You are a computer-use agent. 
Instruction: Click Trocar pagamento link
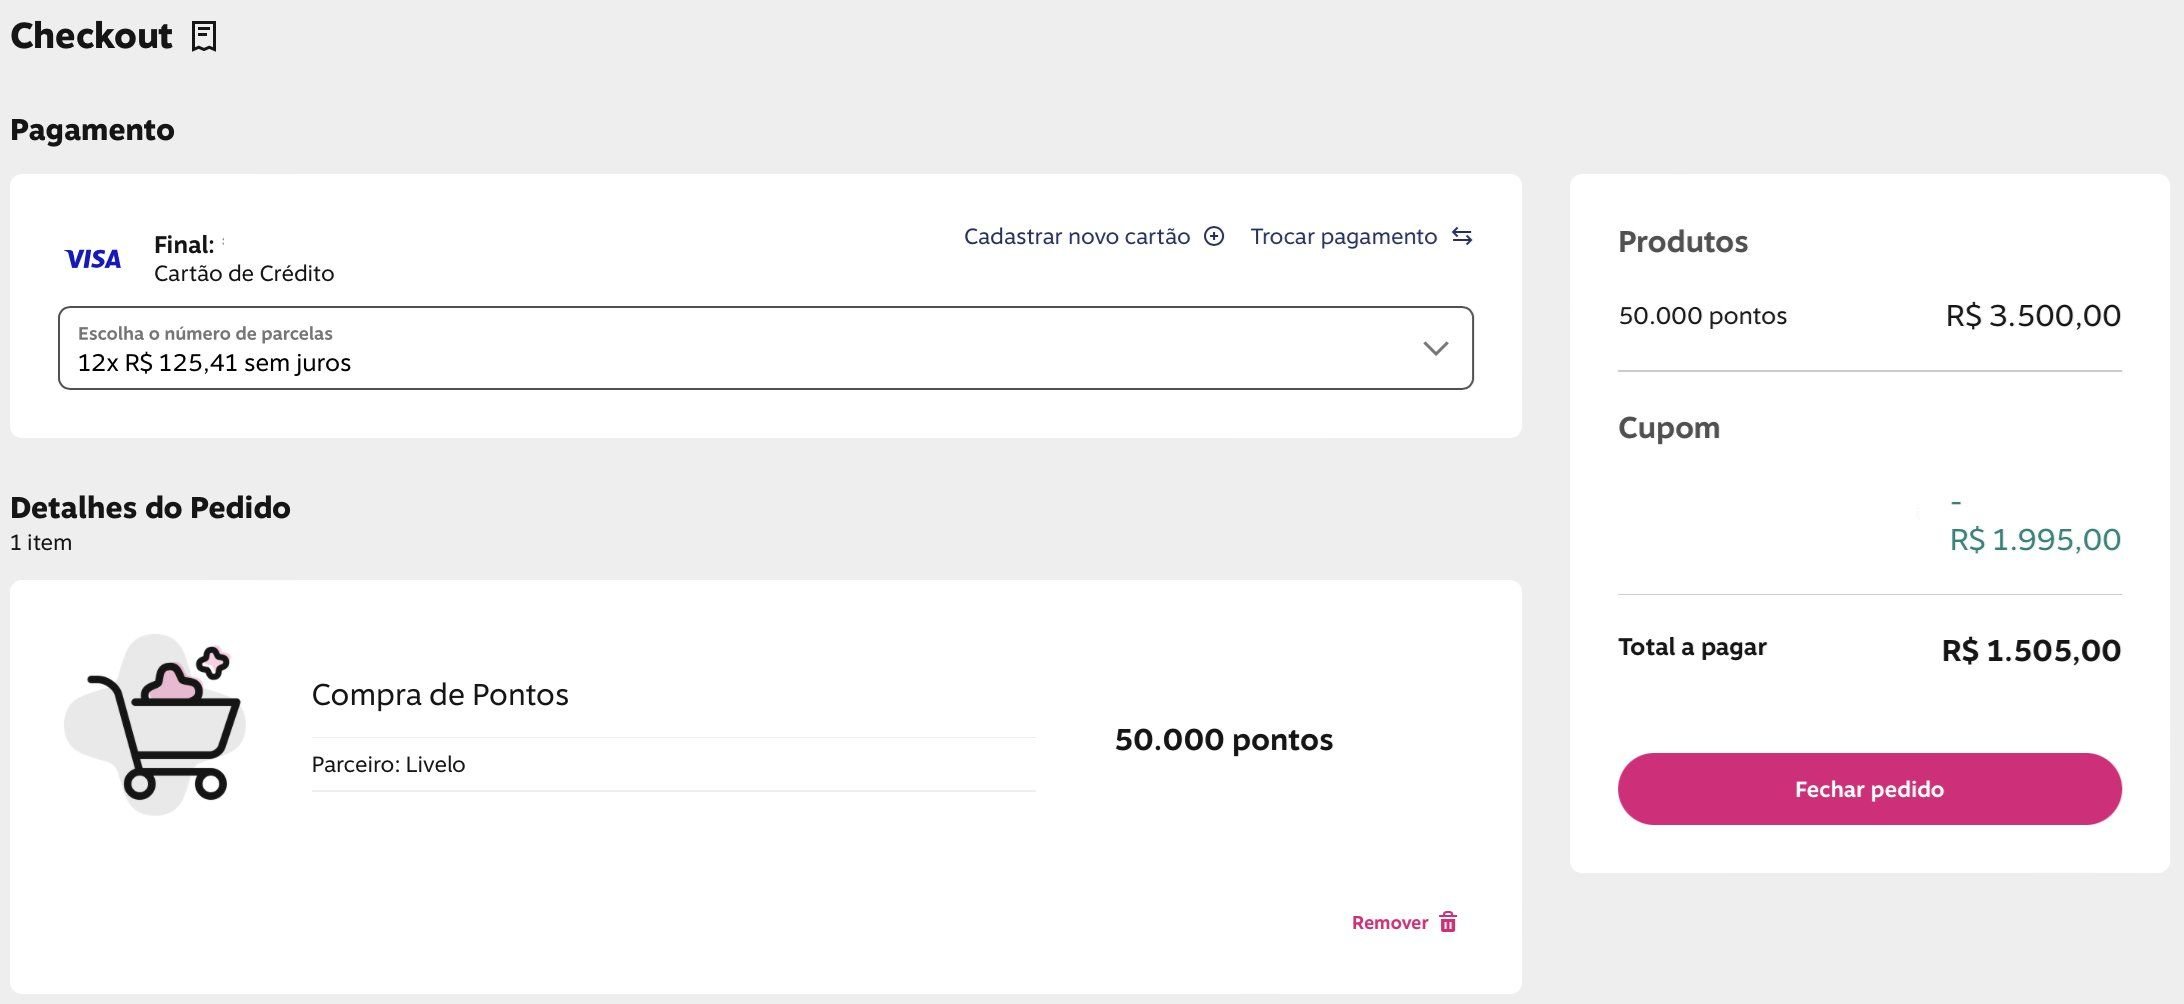click(x=1343, y=236)
